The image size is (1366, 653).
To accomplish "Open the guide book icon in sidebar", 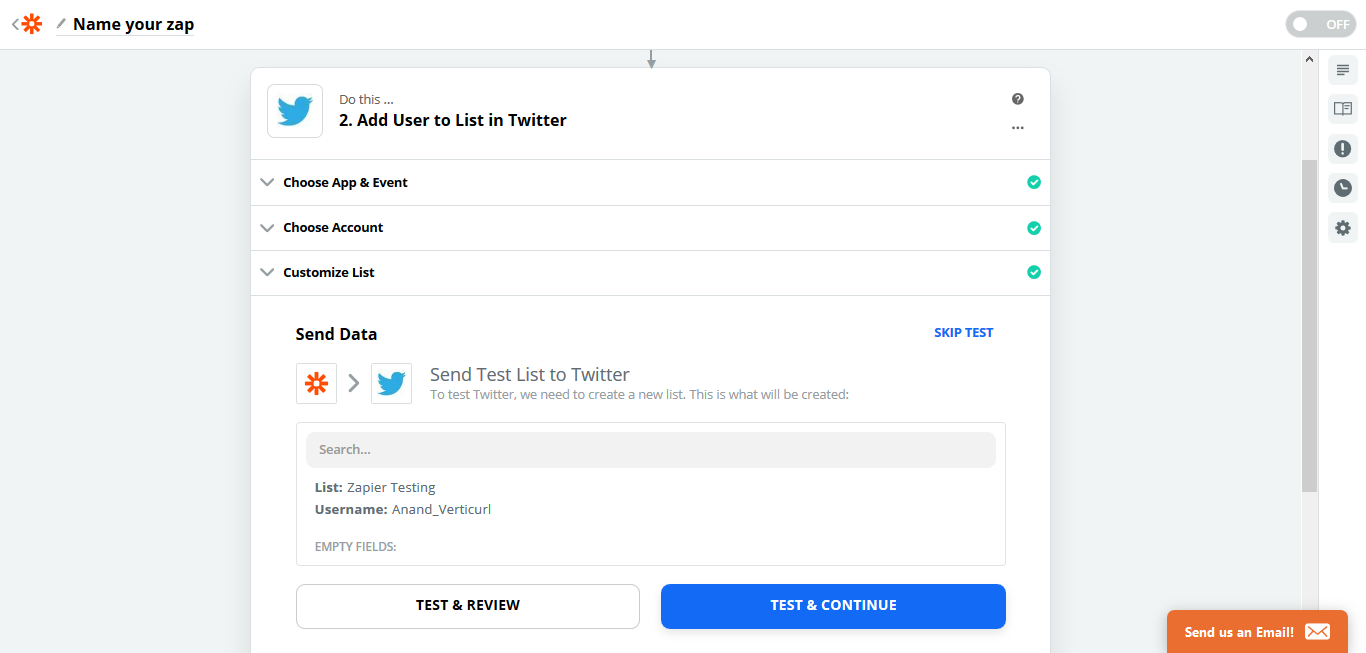I will coord(1343,109).
